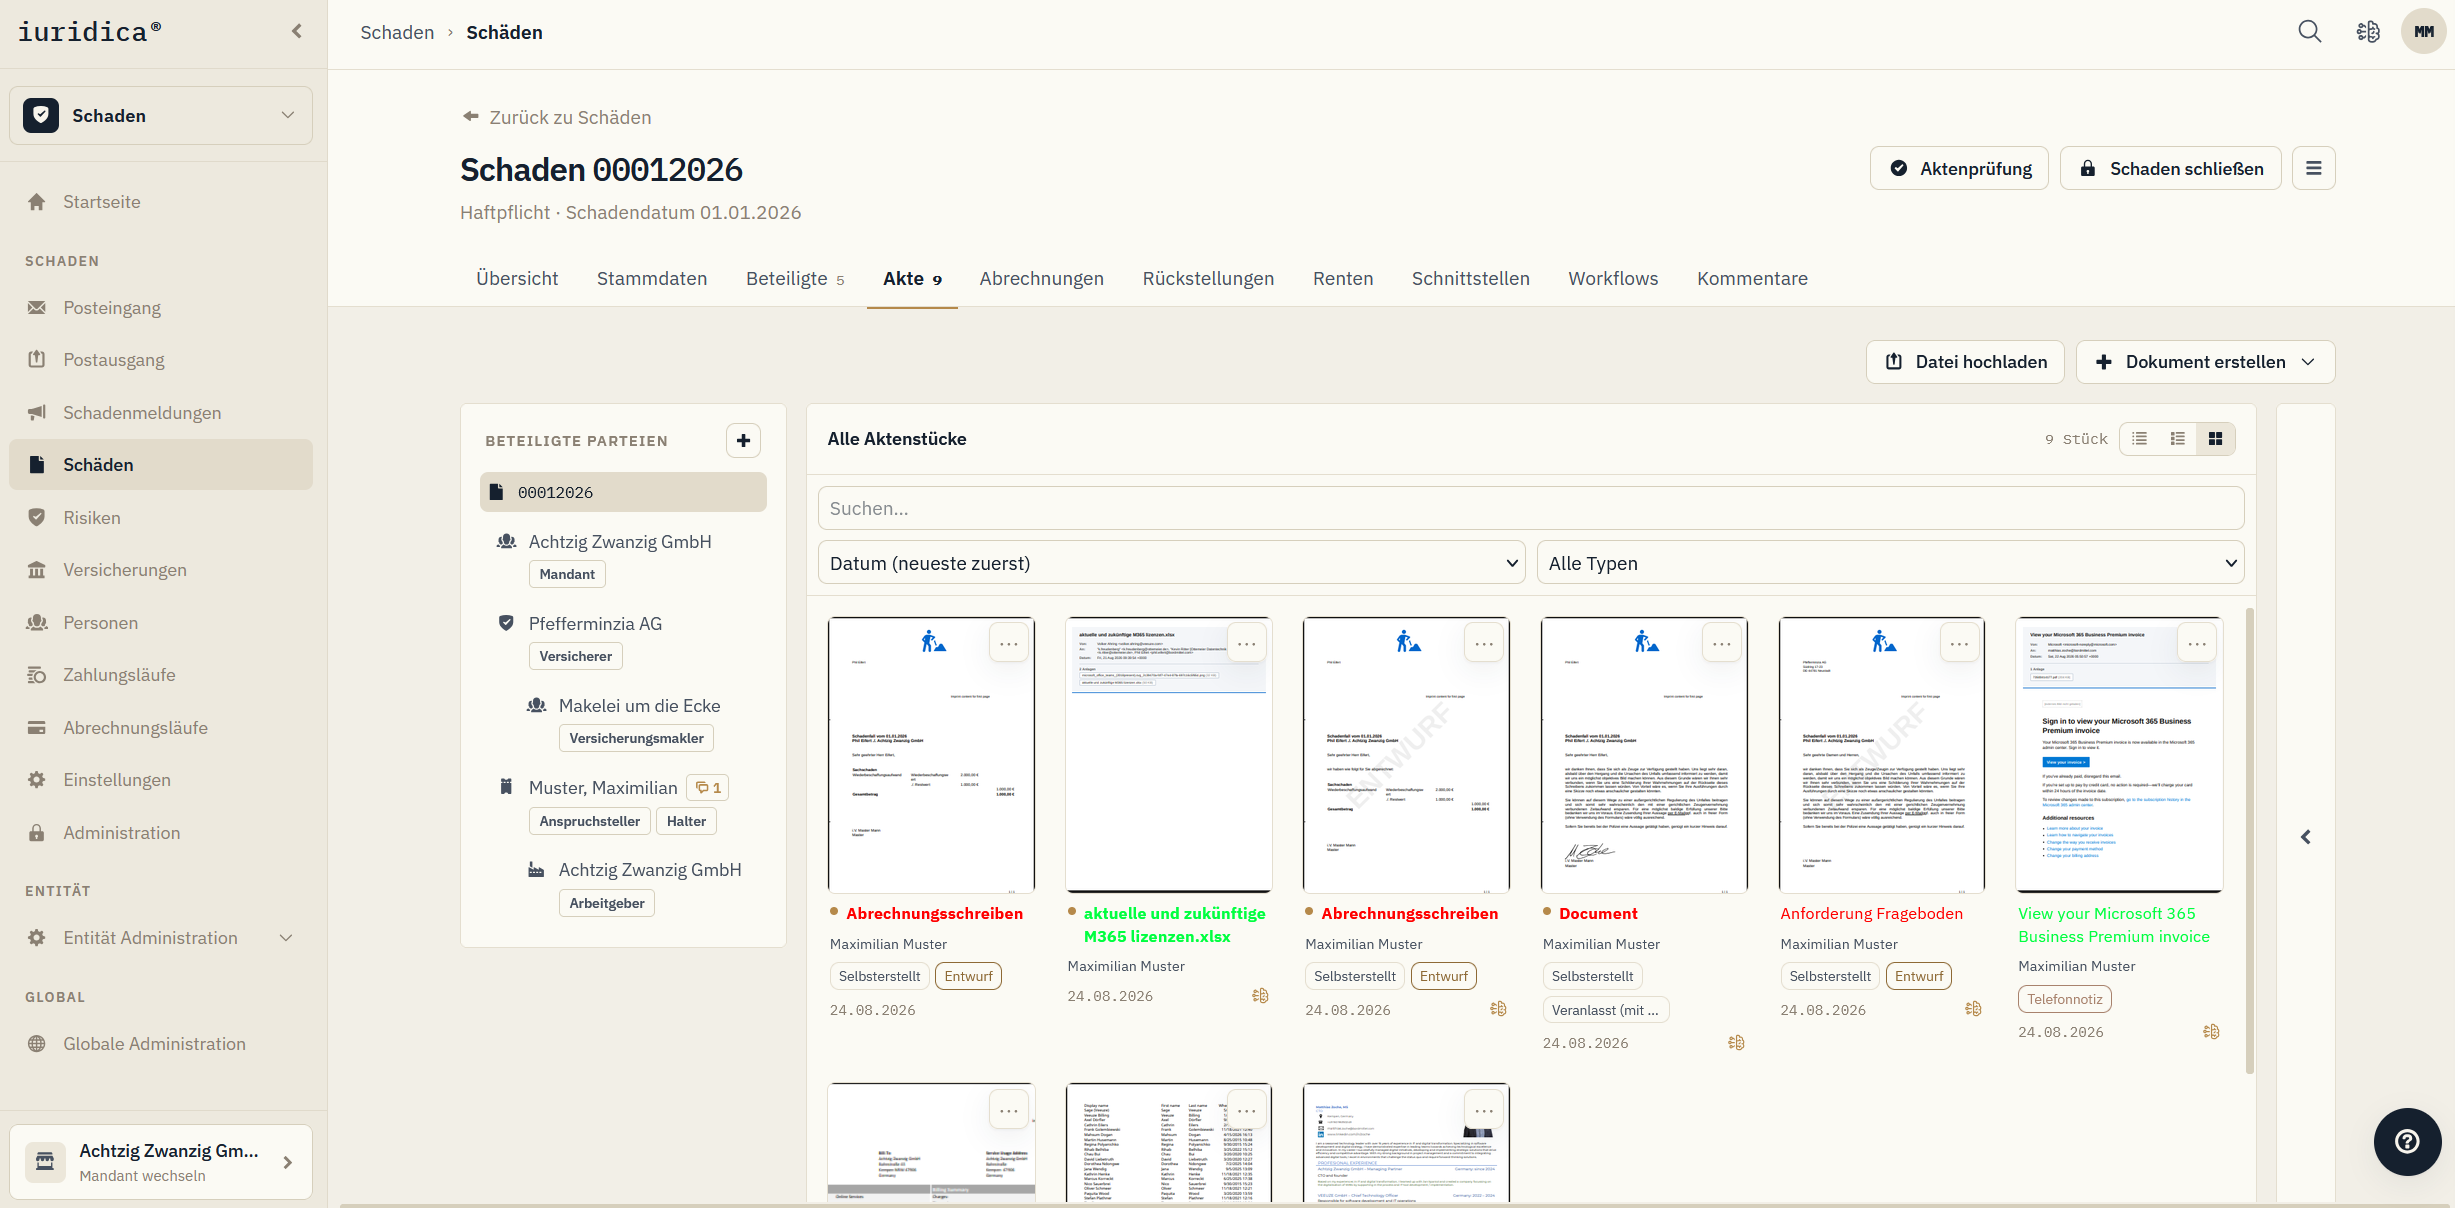Open the global search magnifier icon
Screen dimensions: 2455x1208
[x=2310, y=31]
